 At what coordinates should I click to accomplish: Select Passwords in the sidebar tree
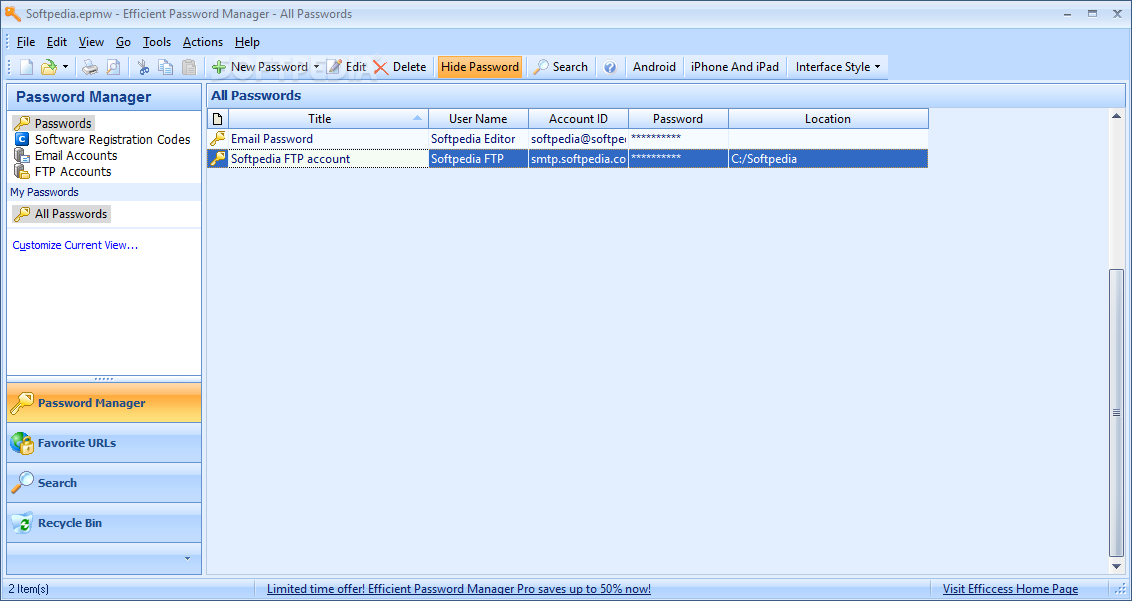(53, 124)
